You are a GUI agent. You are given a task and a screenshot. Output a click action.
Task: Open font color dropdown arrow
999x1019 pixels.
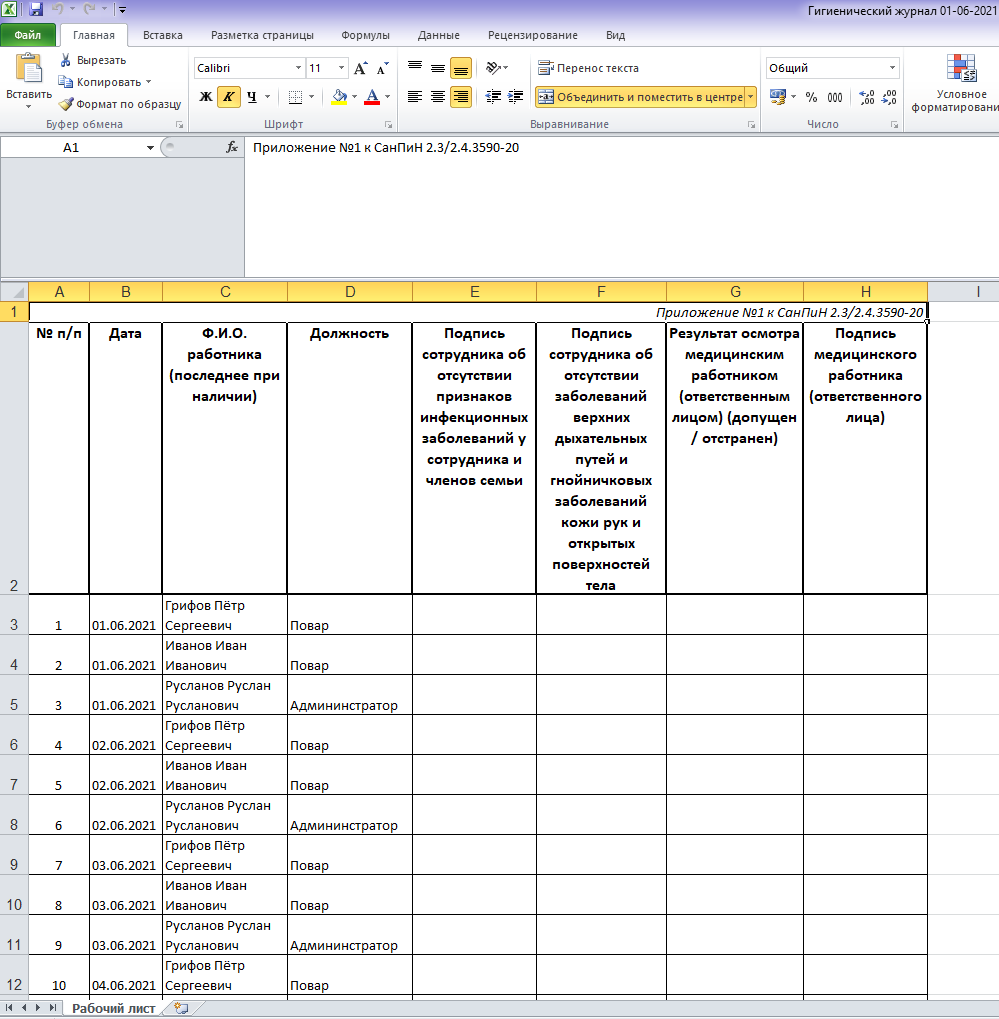click(387, 97)
